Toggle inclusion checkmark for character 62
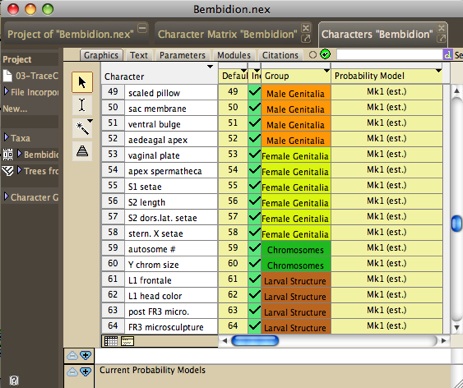Screen dimensions: 463x388 click(255, 294)
